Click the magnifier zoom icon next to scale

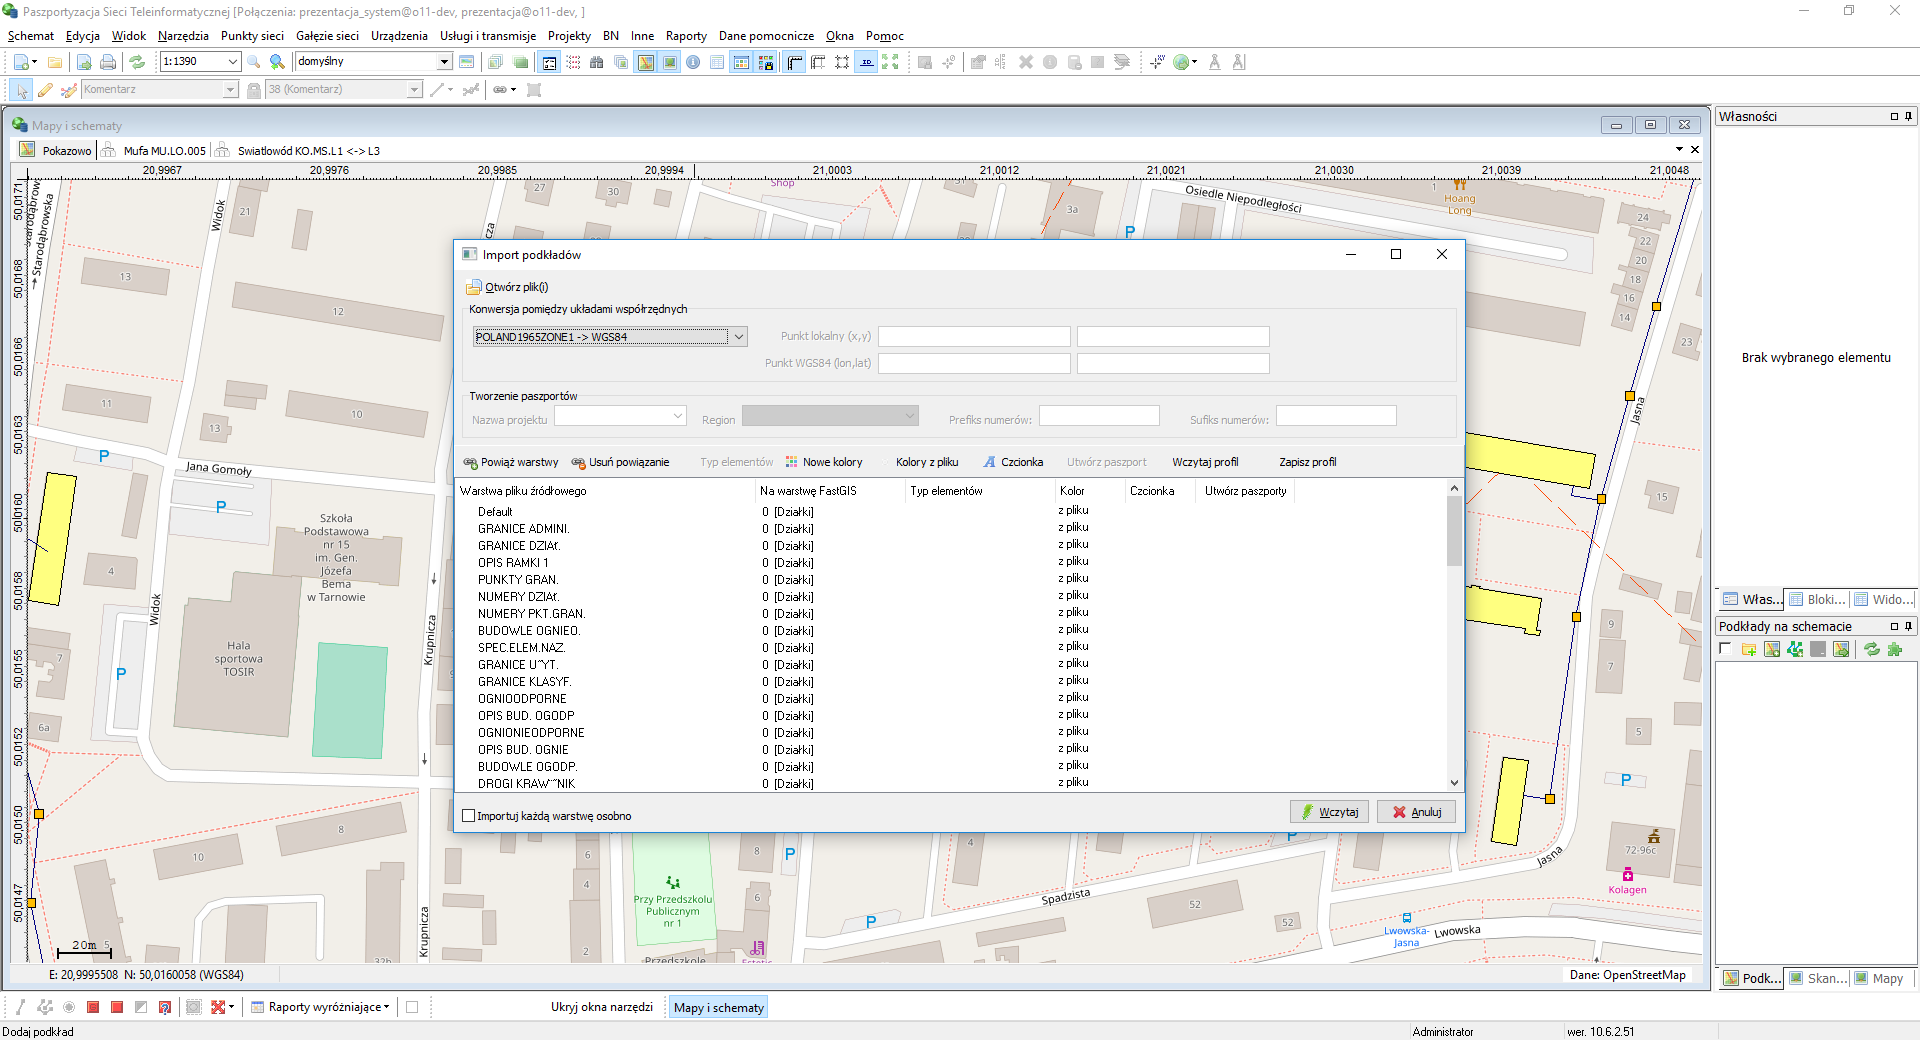tap(254, 62)
